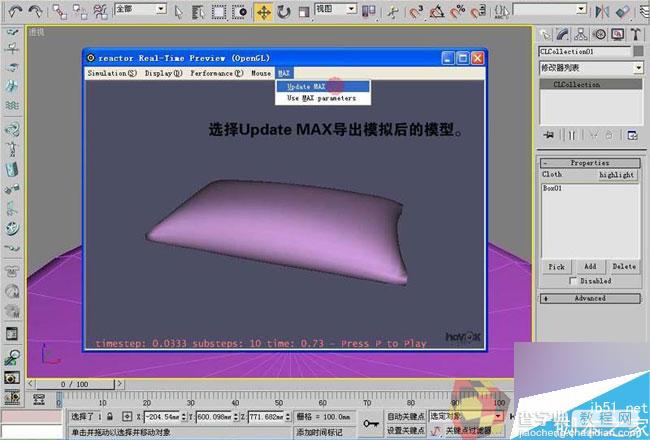Image resolution: width=650 pixels, height=440 pixels.
Task: Activate the Select Object arrow tool
Action: tap(179, 12)
